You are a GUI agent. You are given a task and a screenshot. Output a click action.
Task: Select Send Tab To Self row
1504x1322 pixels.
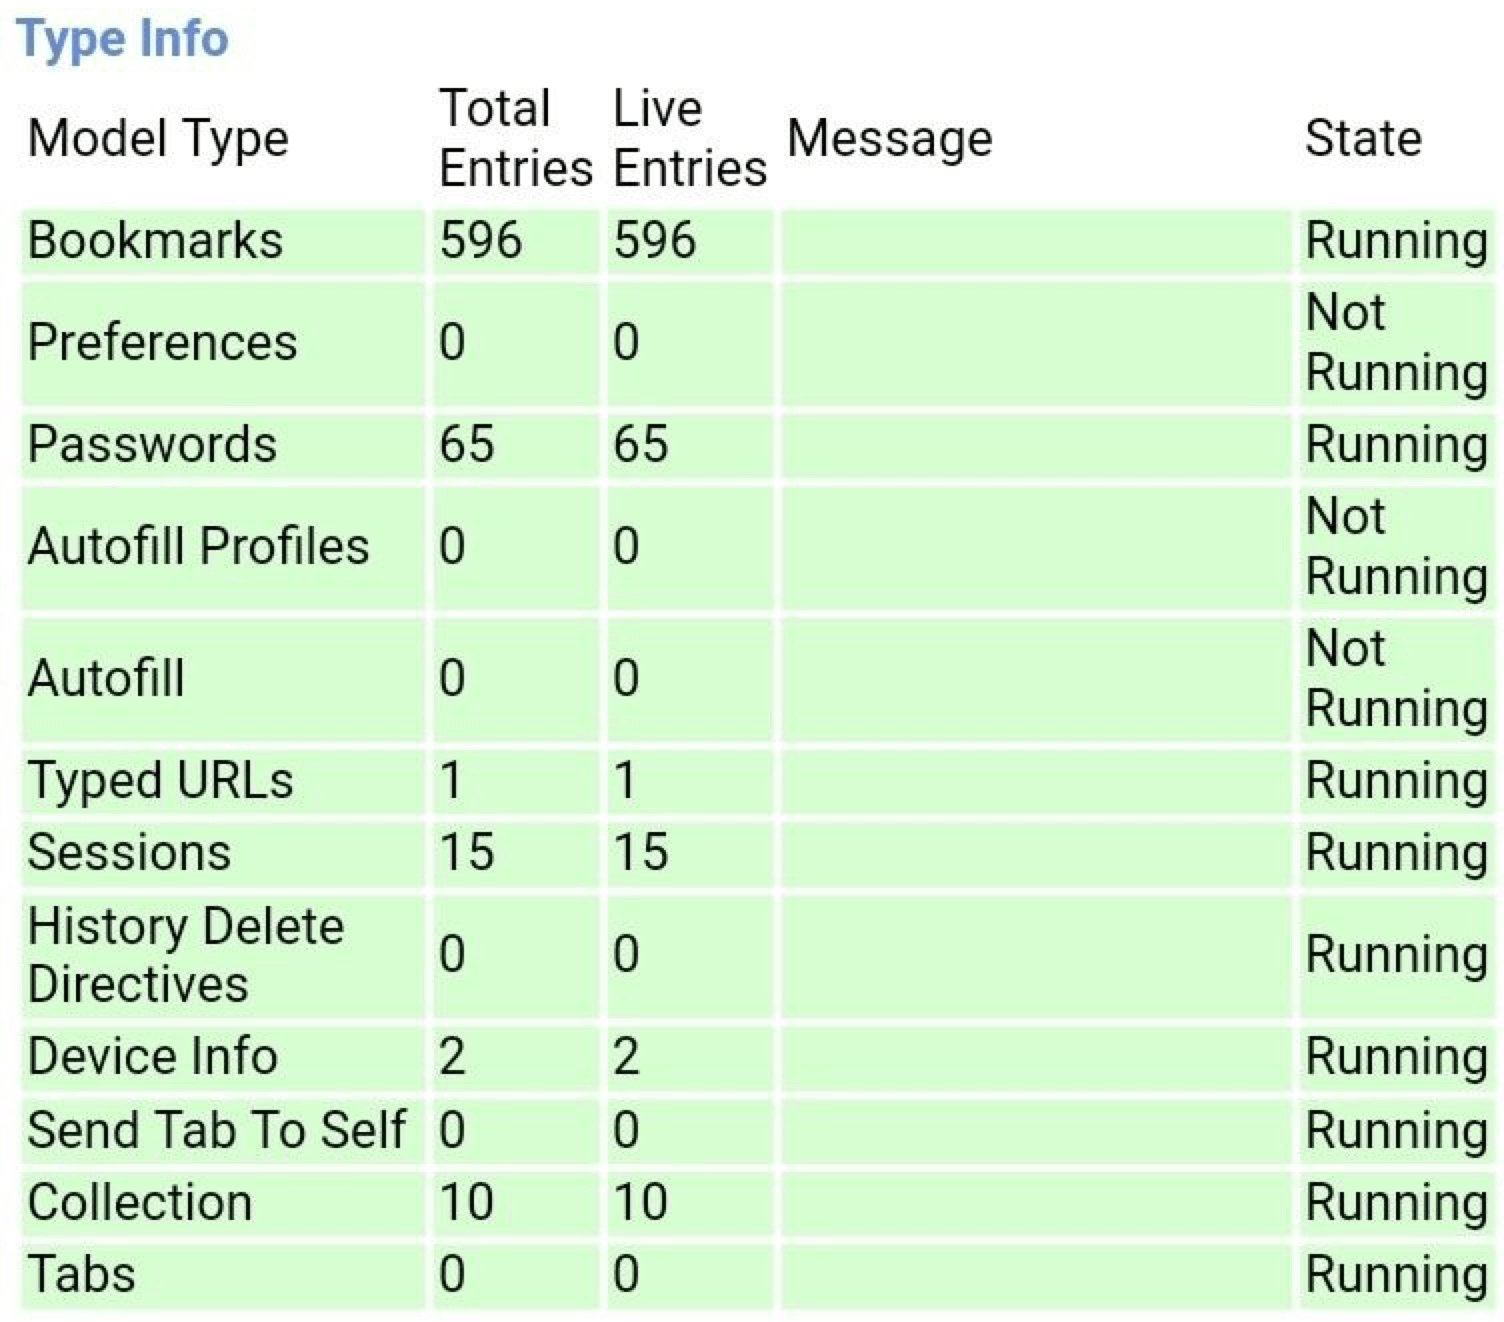coord(758,1130)
